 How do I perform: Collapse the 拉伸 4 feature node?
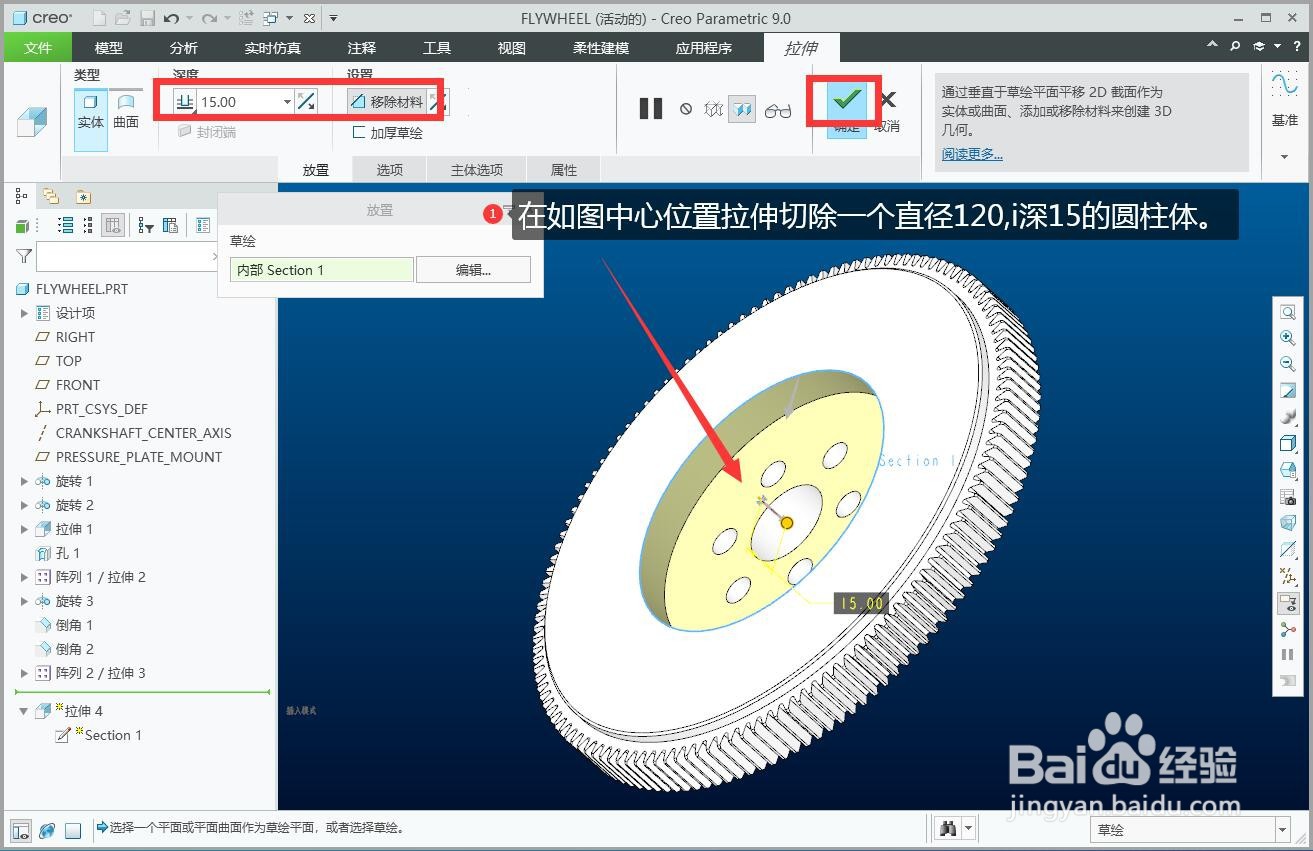(x=25, y=711)
